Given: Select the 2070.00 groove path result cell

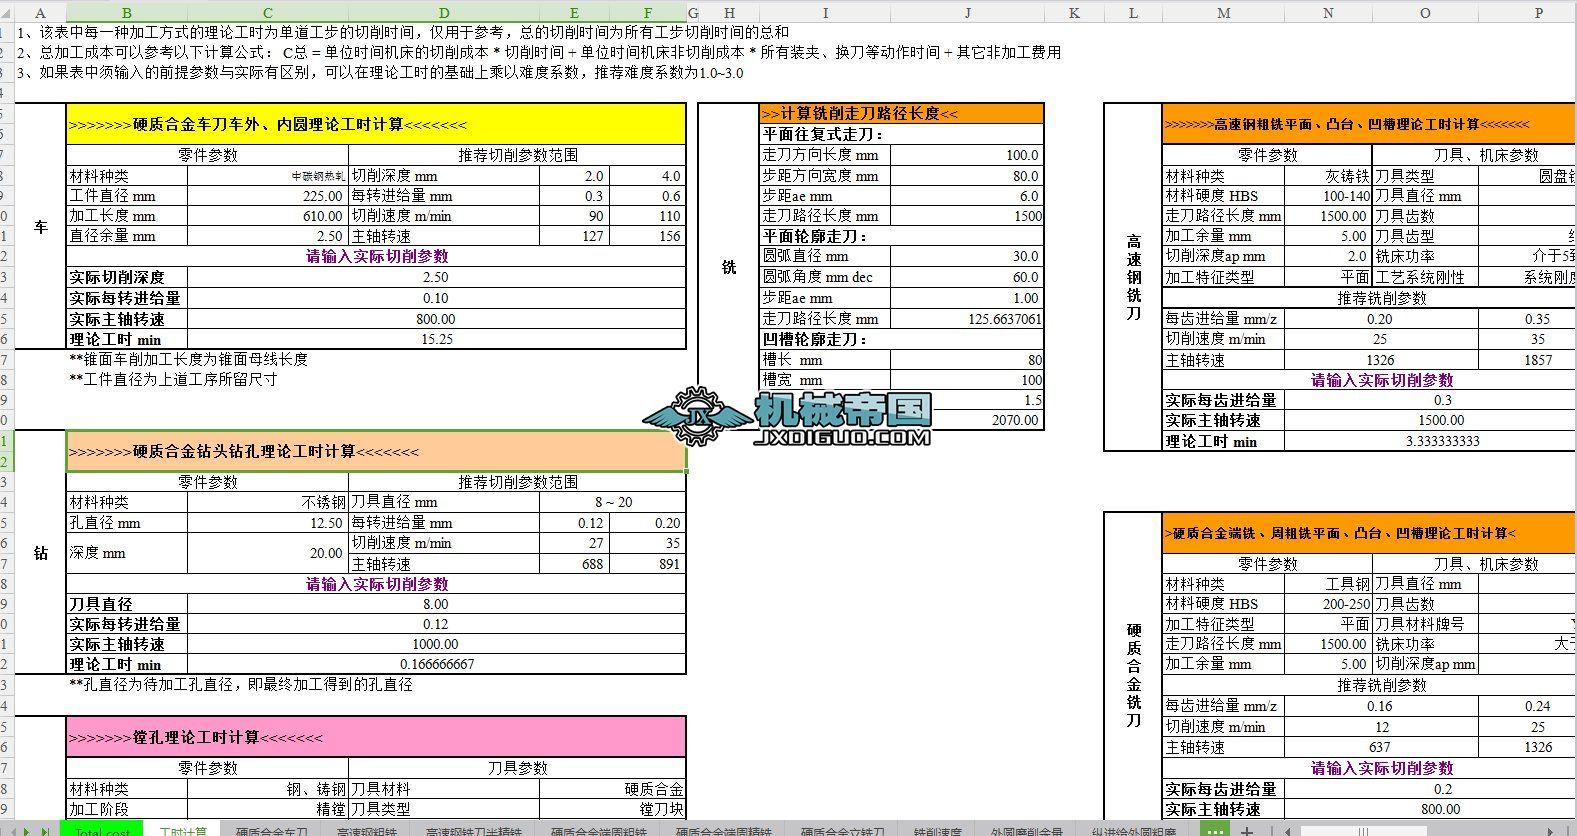Looking at the screenshot, I should coord(967,420).
